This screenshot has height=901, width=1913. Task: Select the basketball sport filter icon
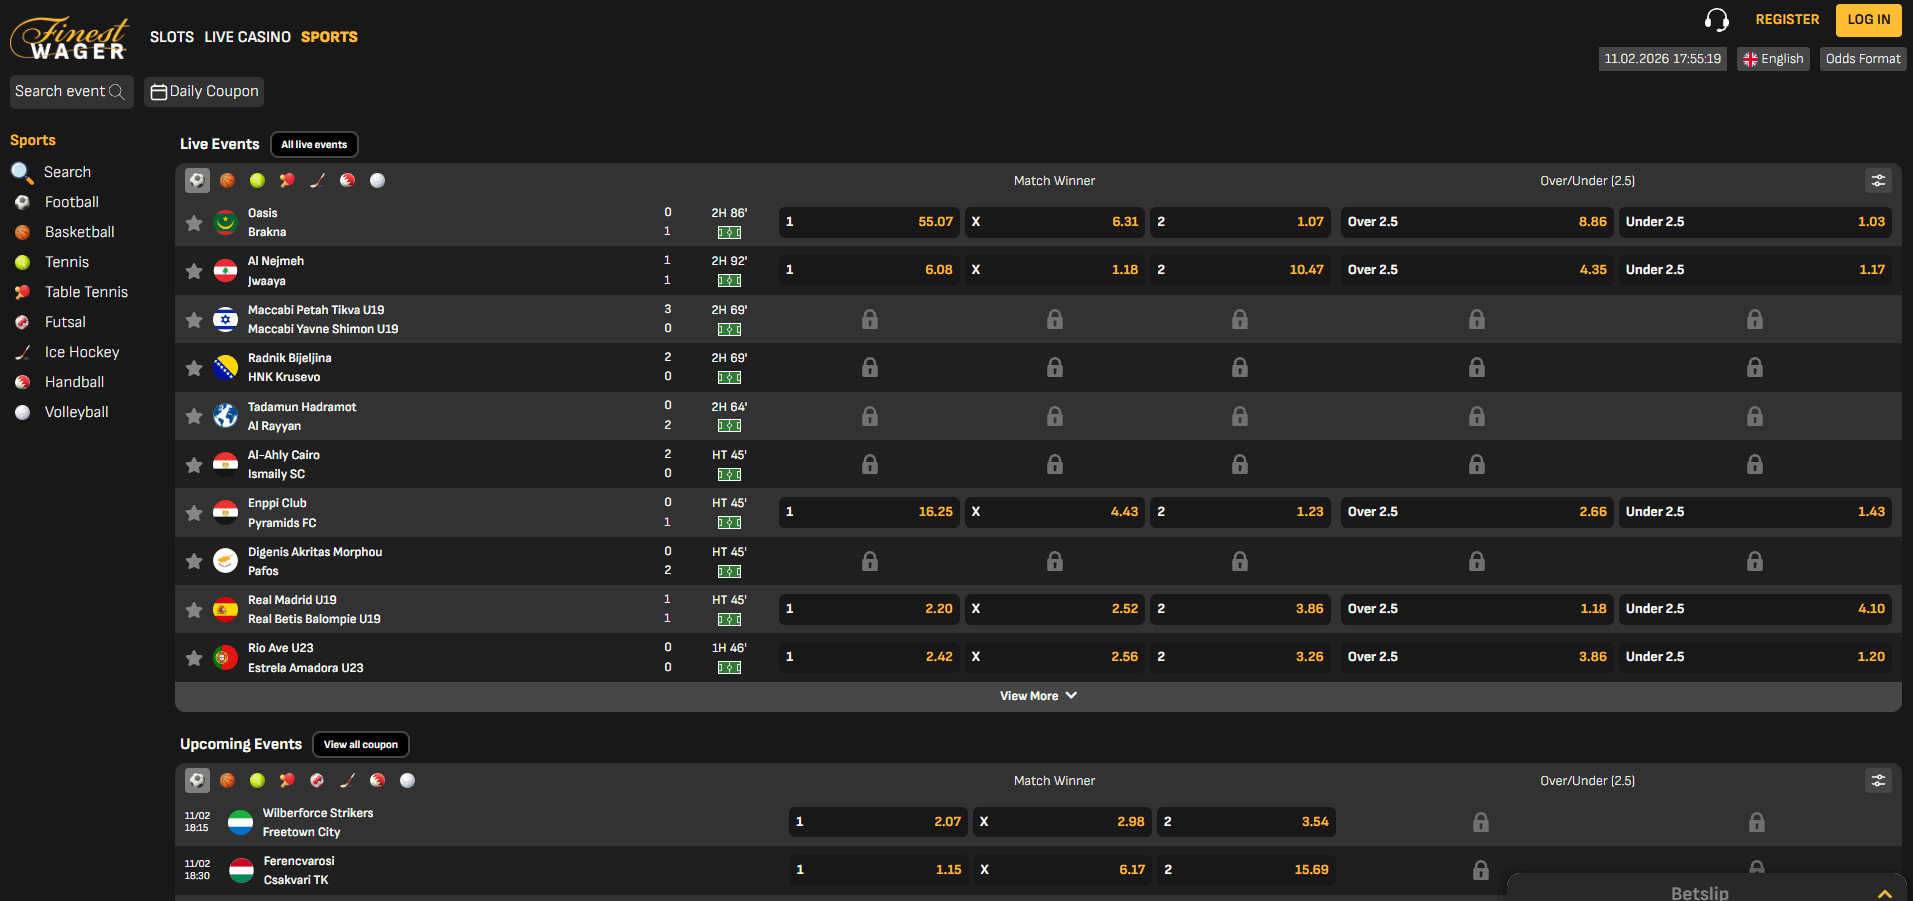tap(227, 180)
